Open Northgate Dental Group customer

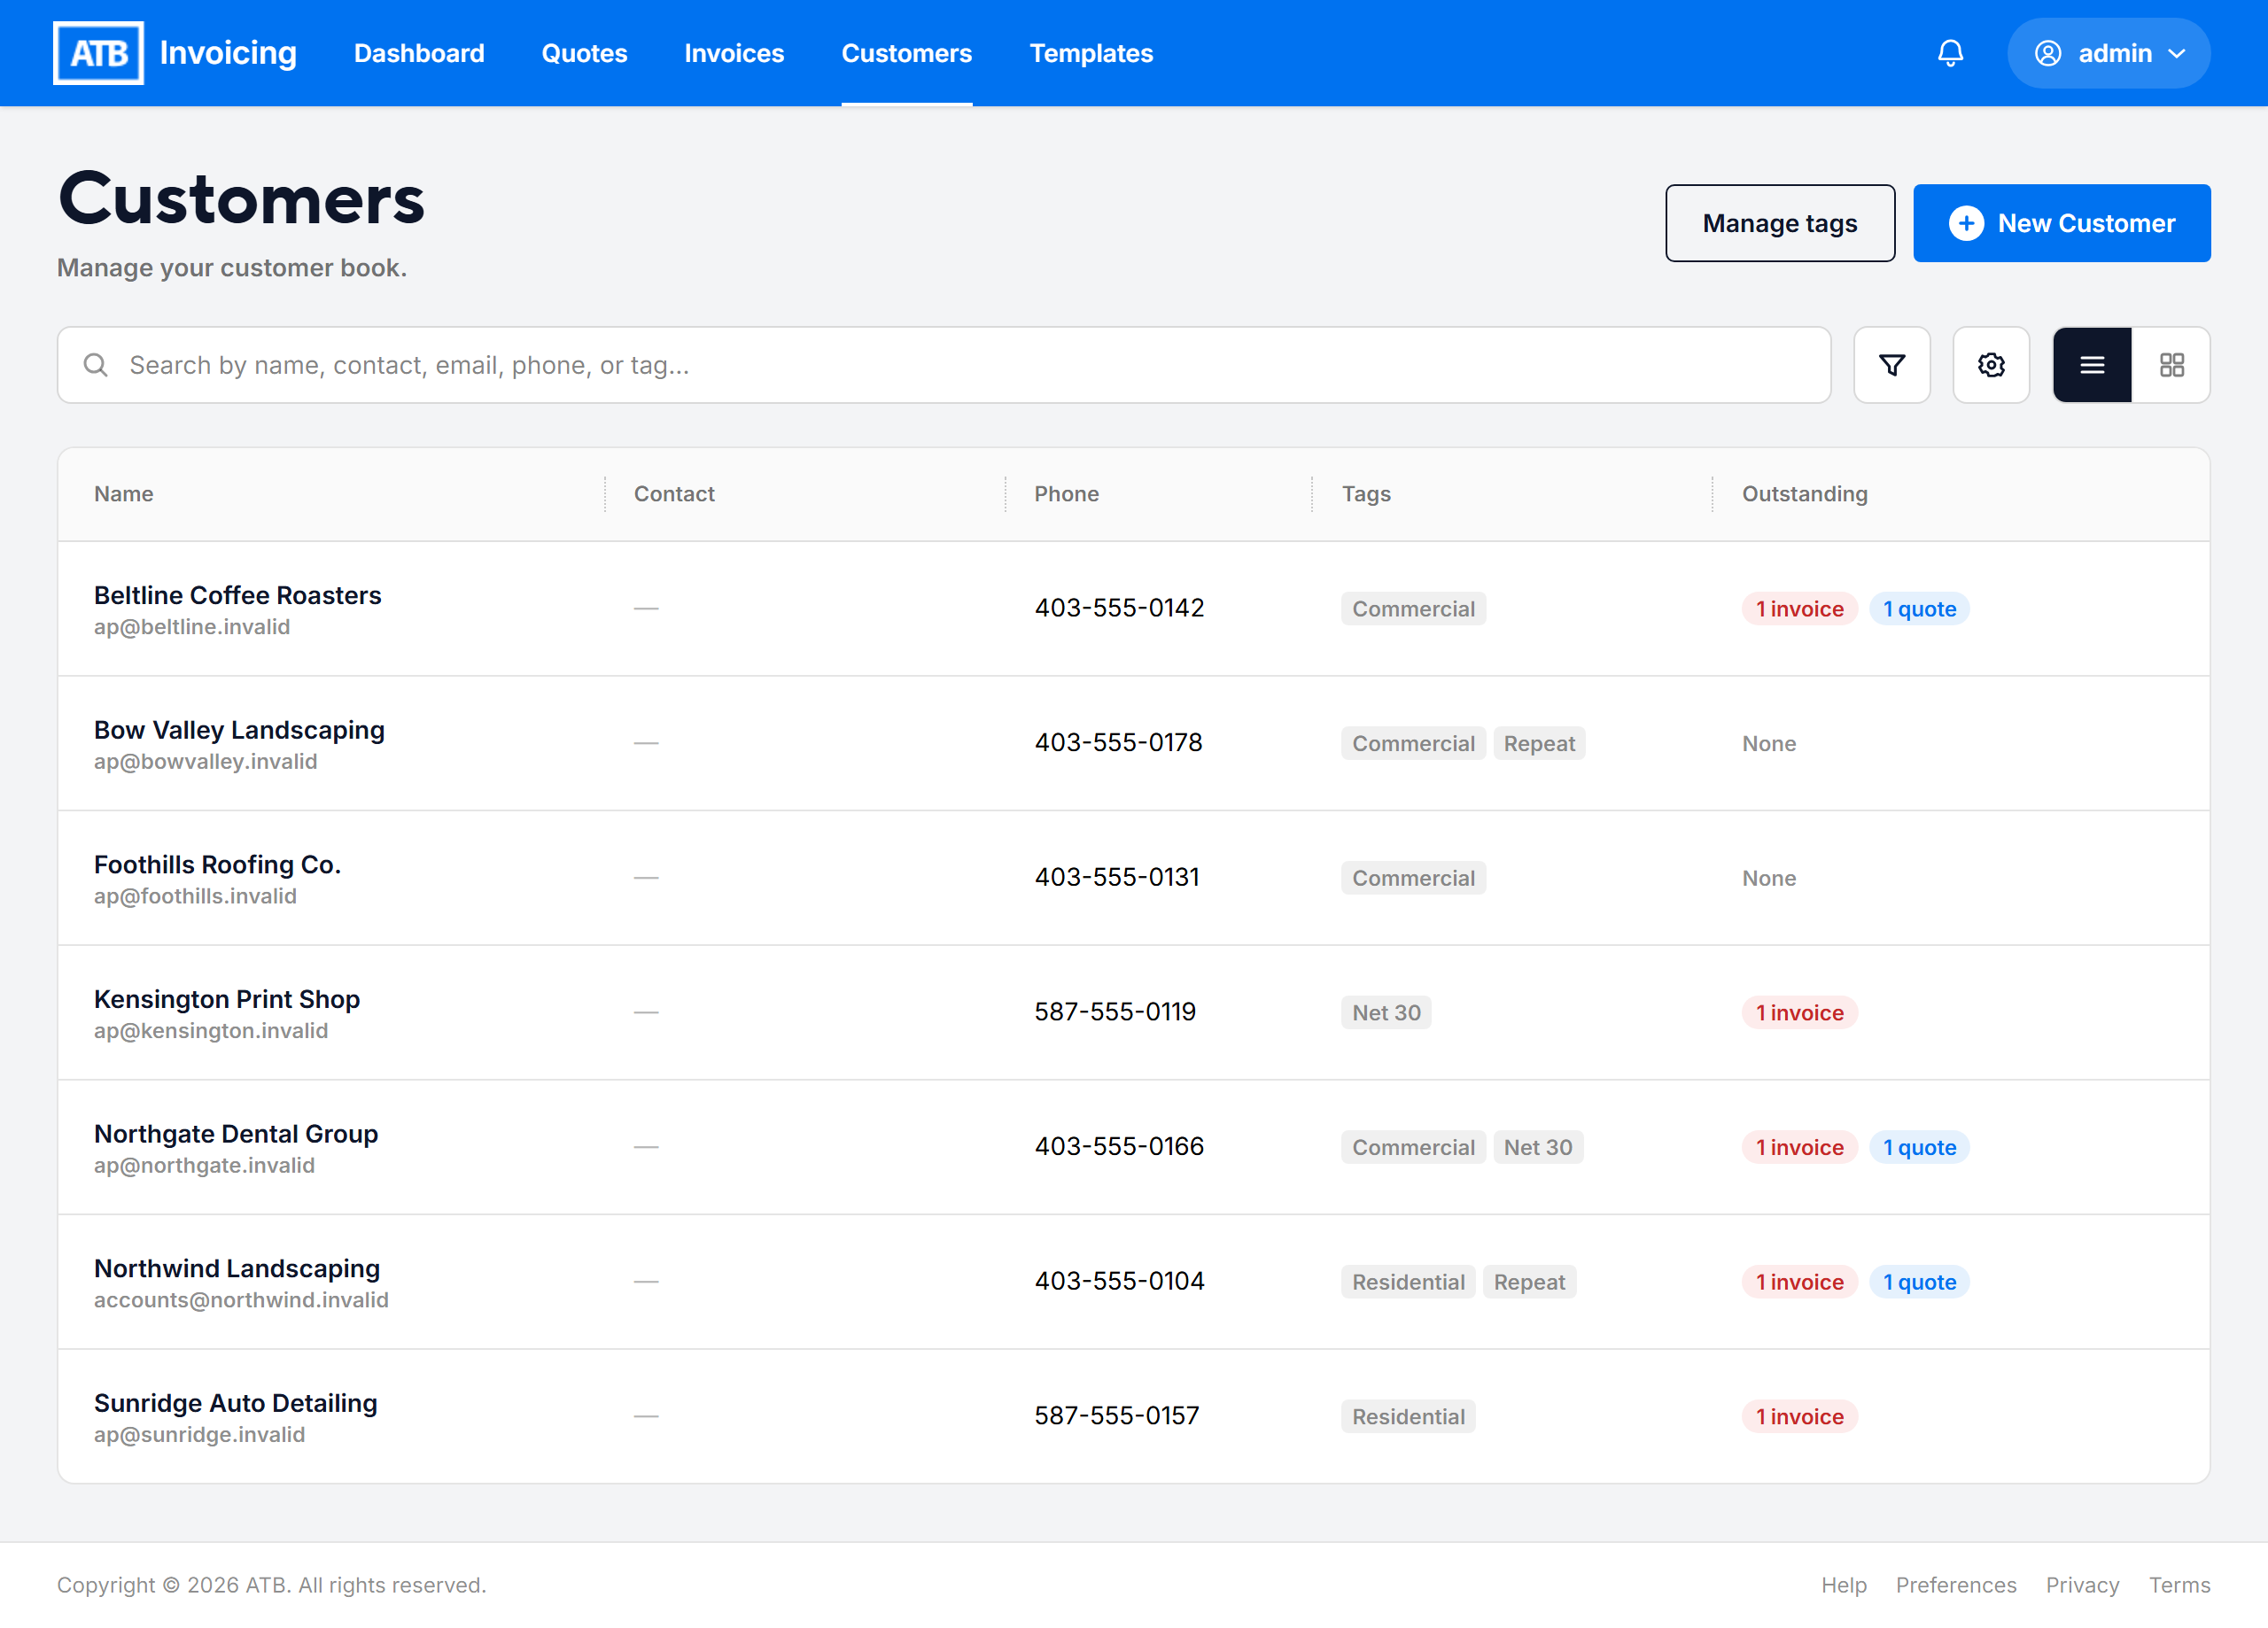[236, 1134]
